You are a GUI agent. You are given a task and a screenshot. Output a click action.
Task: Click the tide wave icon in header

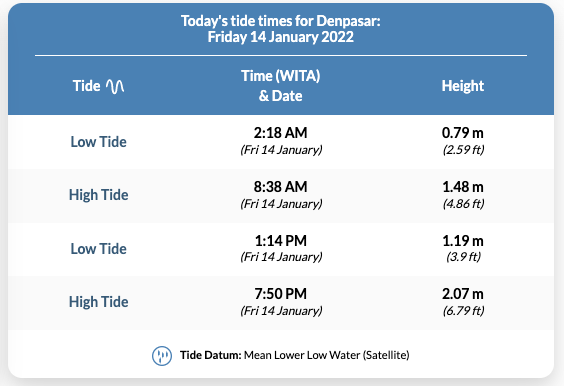(x=115, y=86)
